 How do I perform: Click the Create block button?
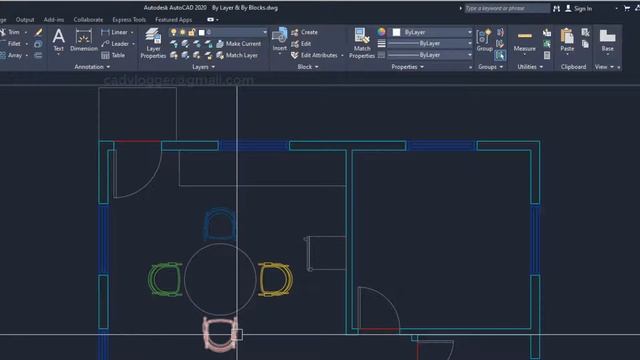304,32
